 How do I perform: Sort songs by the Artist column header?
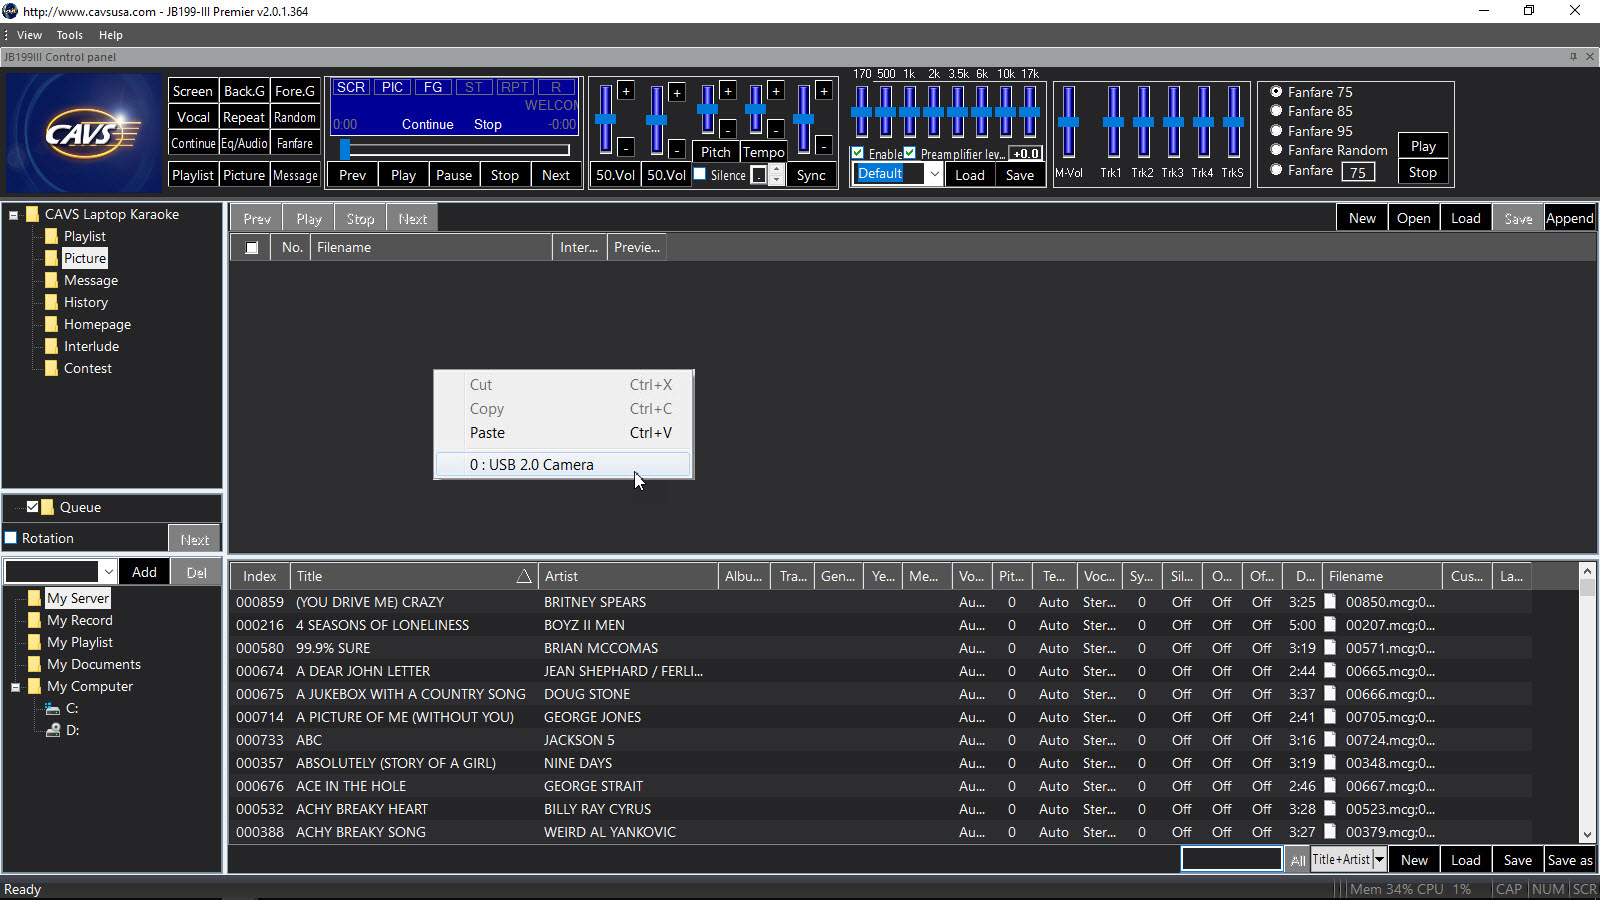point(628,576)
